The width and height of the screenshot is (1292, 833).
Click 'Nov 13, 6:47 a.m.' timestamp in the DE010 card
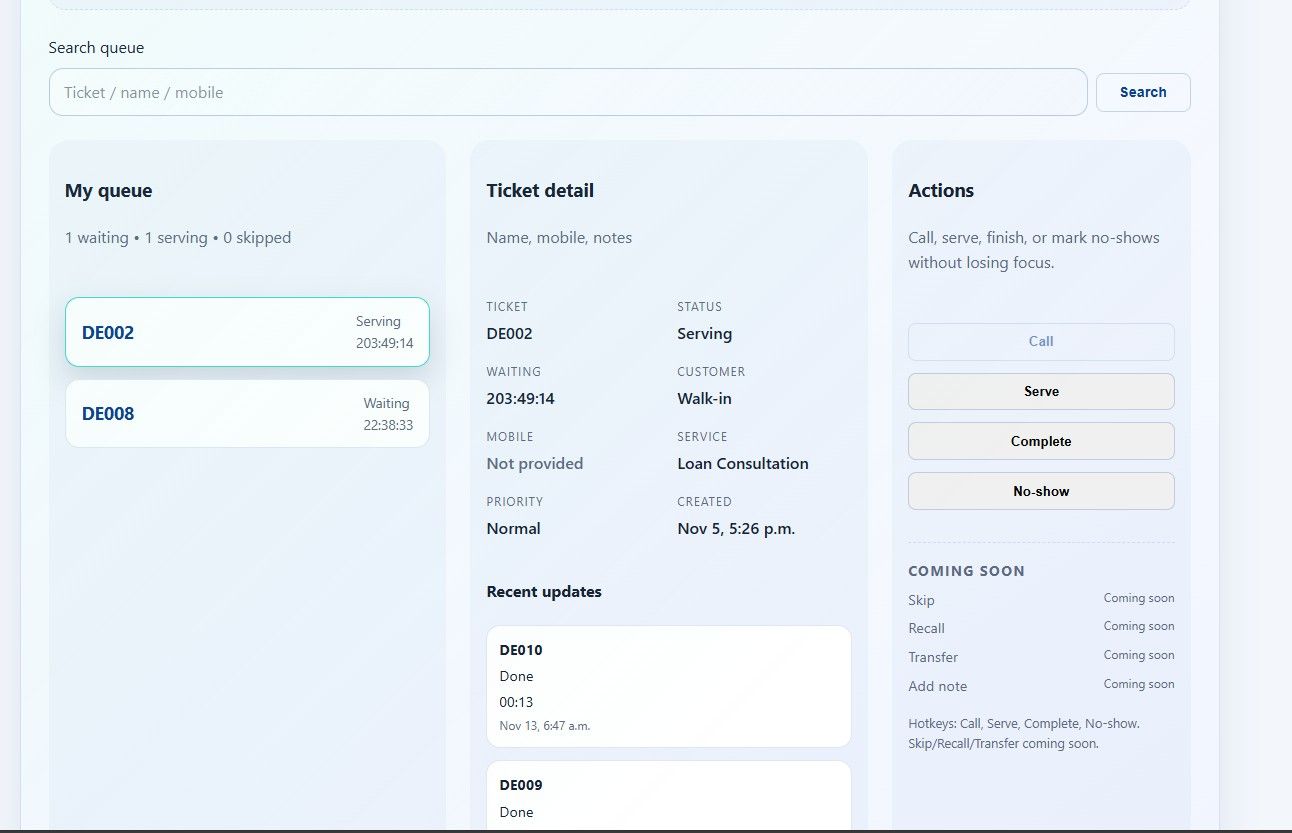tap(545, 726)
